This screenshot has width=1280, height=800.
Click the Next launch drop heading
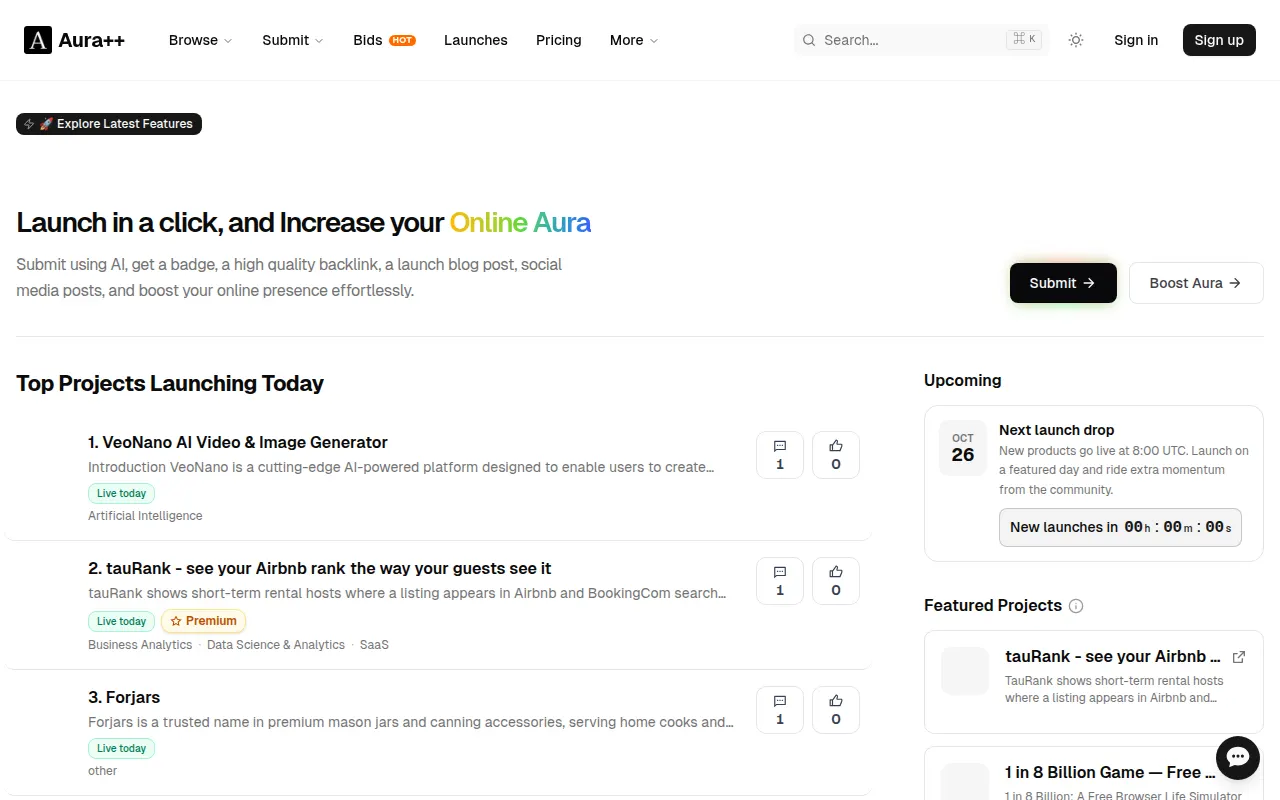pyautogui.click(x=1056, y=430)
